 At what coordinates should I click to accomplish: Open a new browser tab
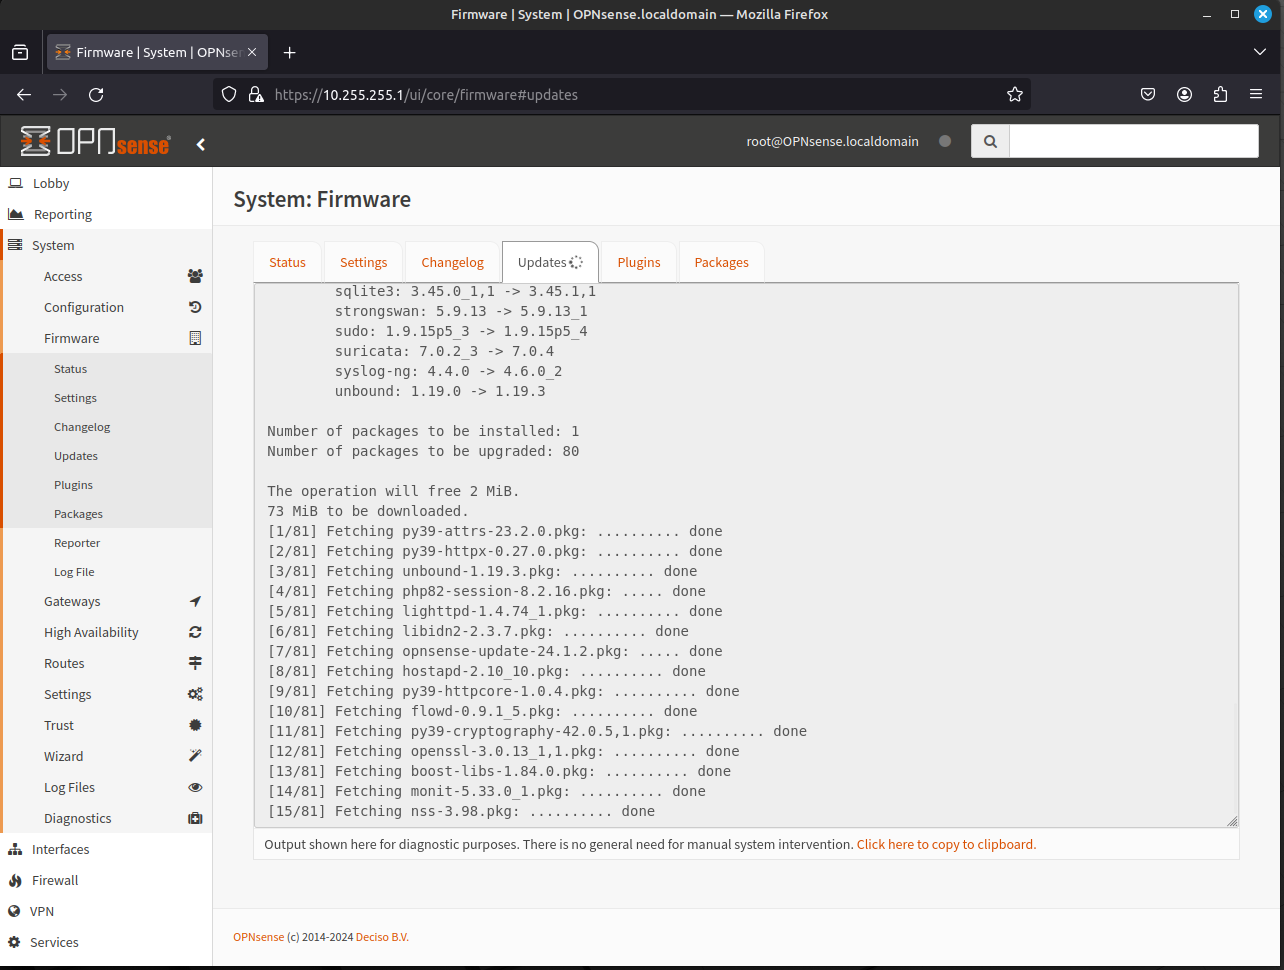(289, 52)
